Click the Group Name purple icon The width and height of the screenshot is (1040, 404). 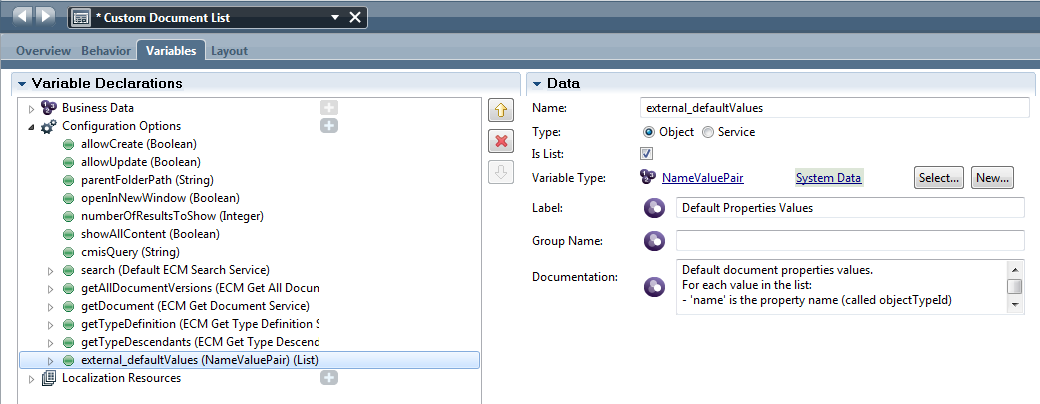[x=655, y=241]
